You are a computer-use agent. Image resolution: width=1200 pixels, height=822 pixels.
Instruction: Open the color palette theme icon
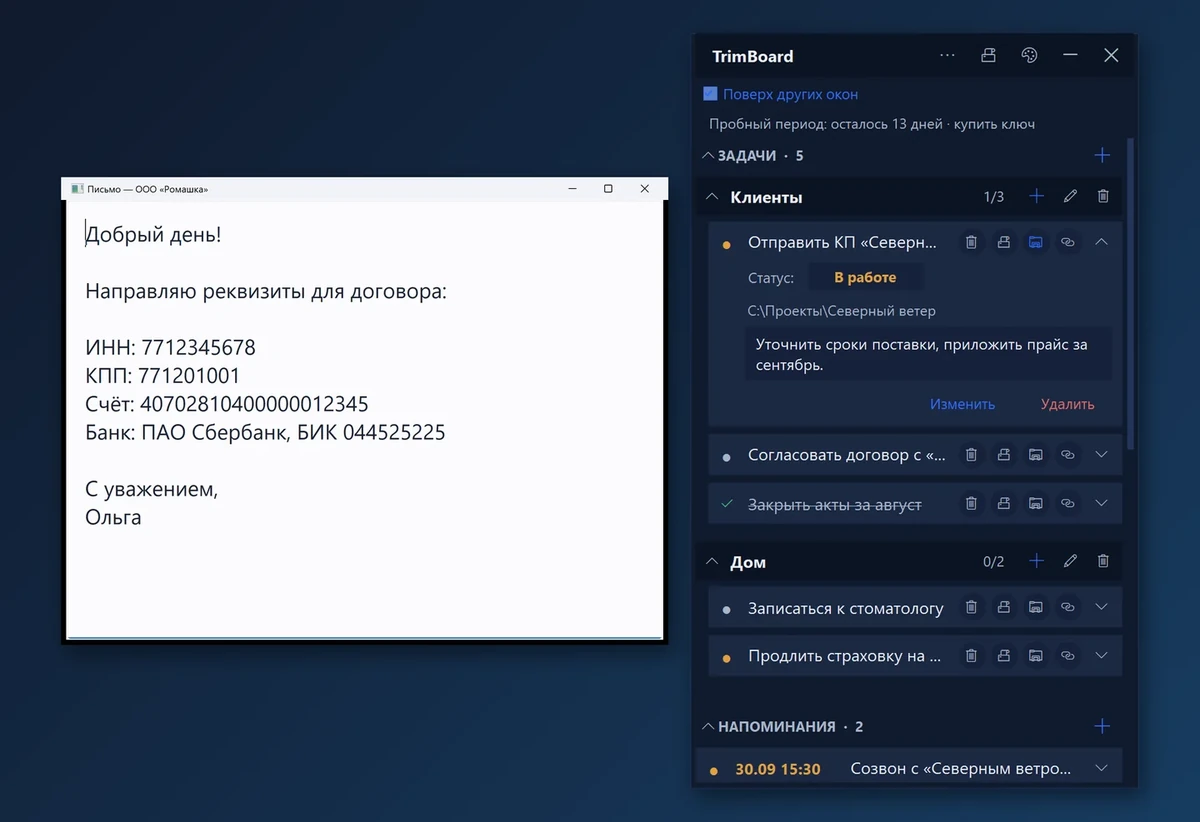coord(1029,56)
